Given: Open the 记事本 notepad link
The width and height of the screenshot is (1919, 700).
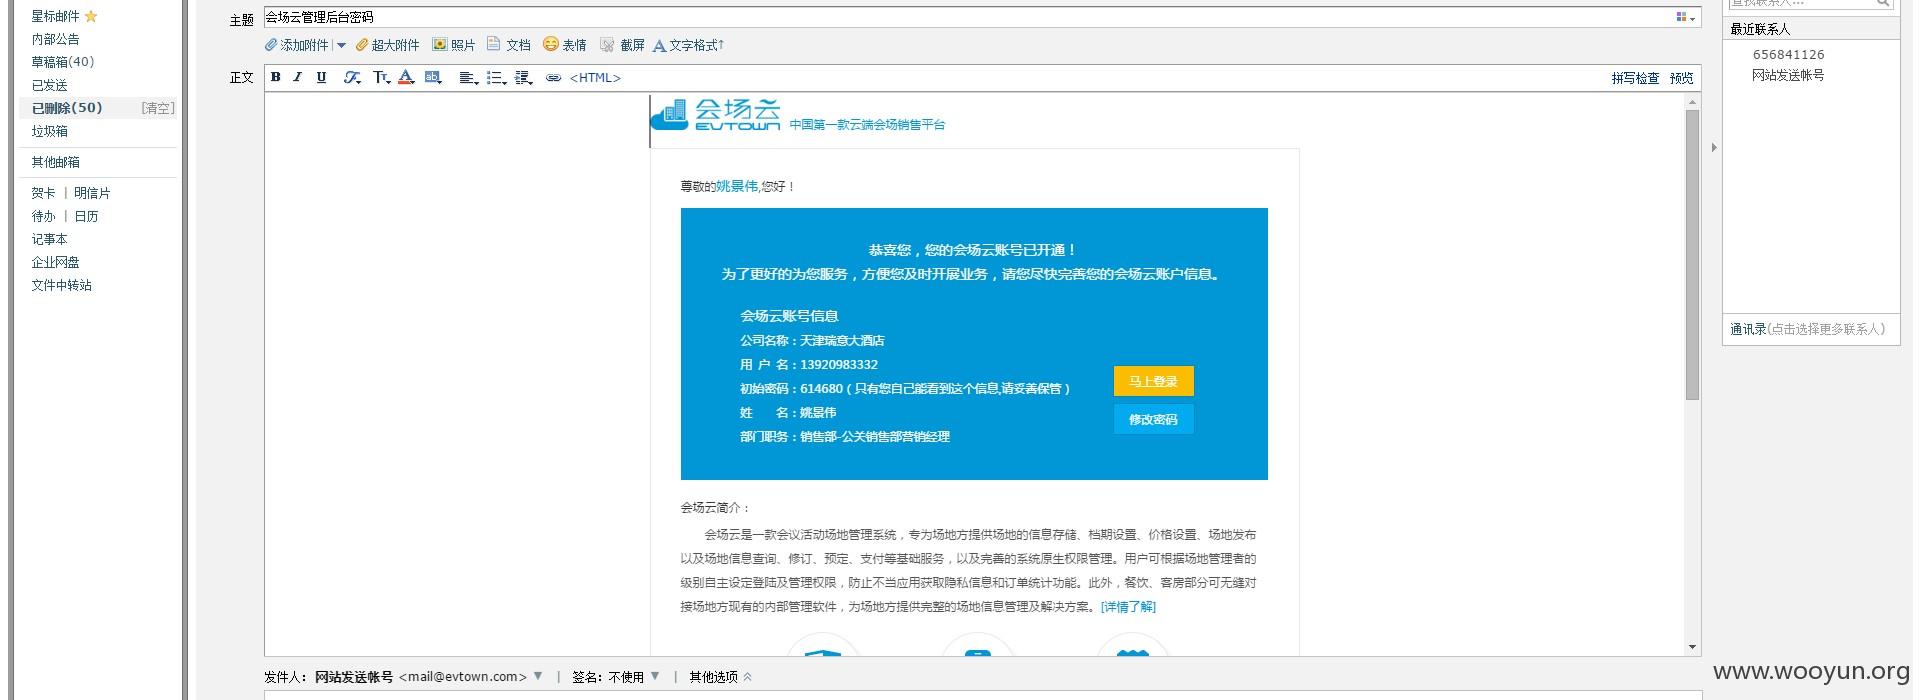Looking at the screenshot, I should pyautogui.click(x=49, y=239).
